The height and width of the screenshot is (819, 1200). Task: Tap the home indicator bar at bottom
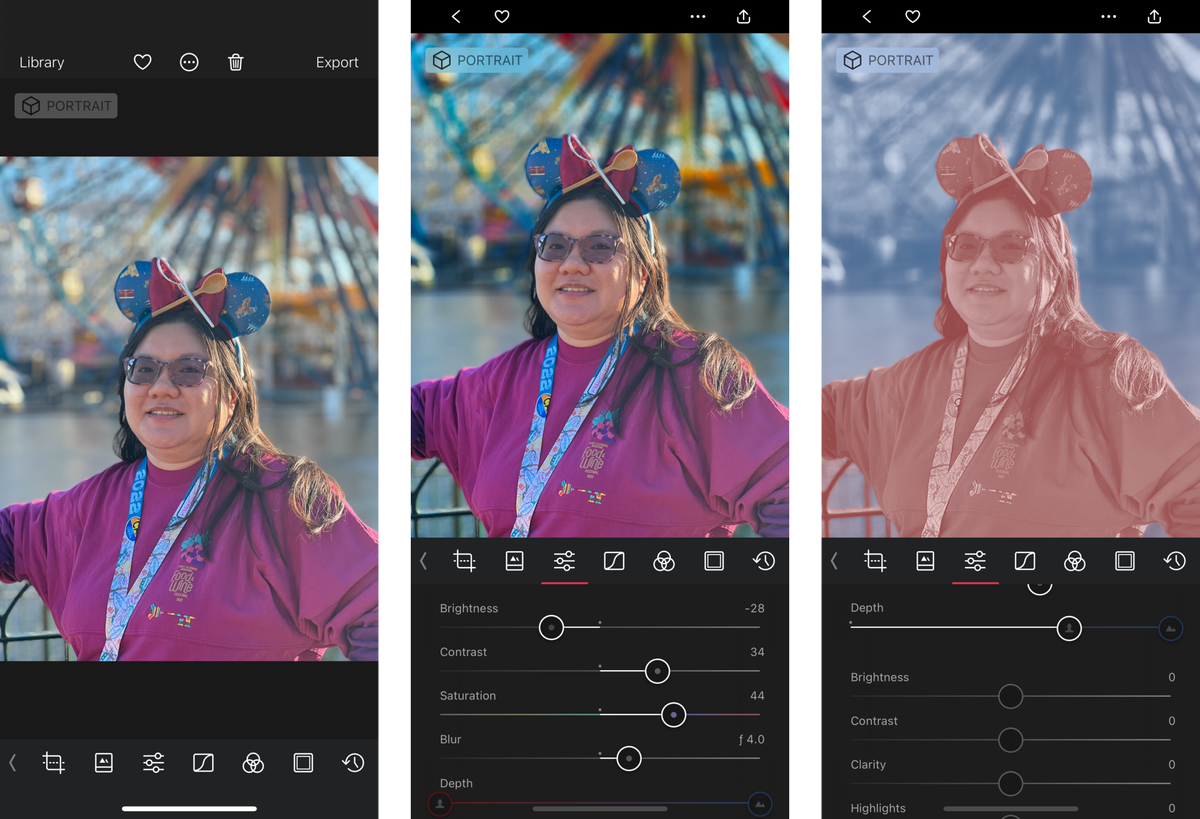[x=189, y=808]
